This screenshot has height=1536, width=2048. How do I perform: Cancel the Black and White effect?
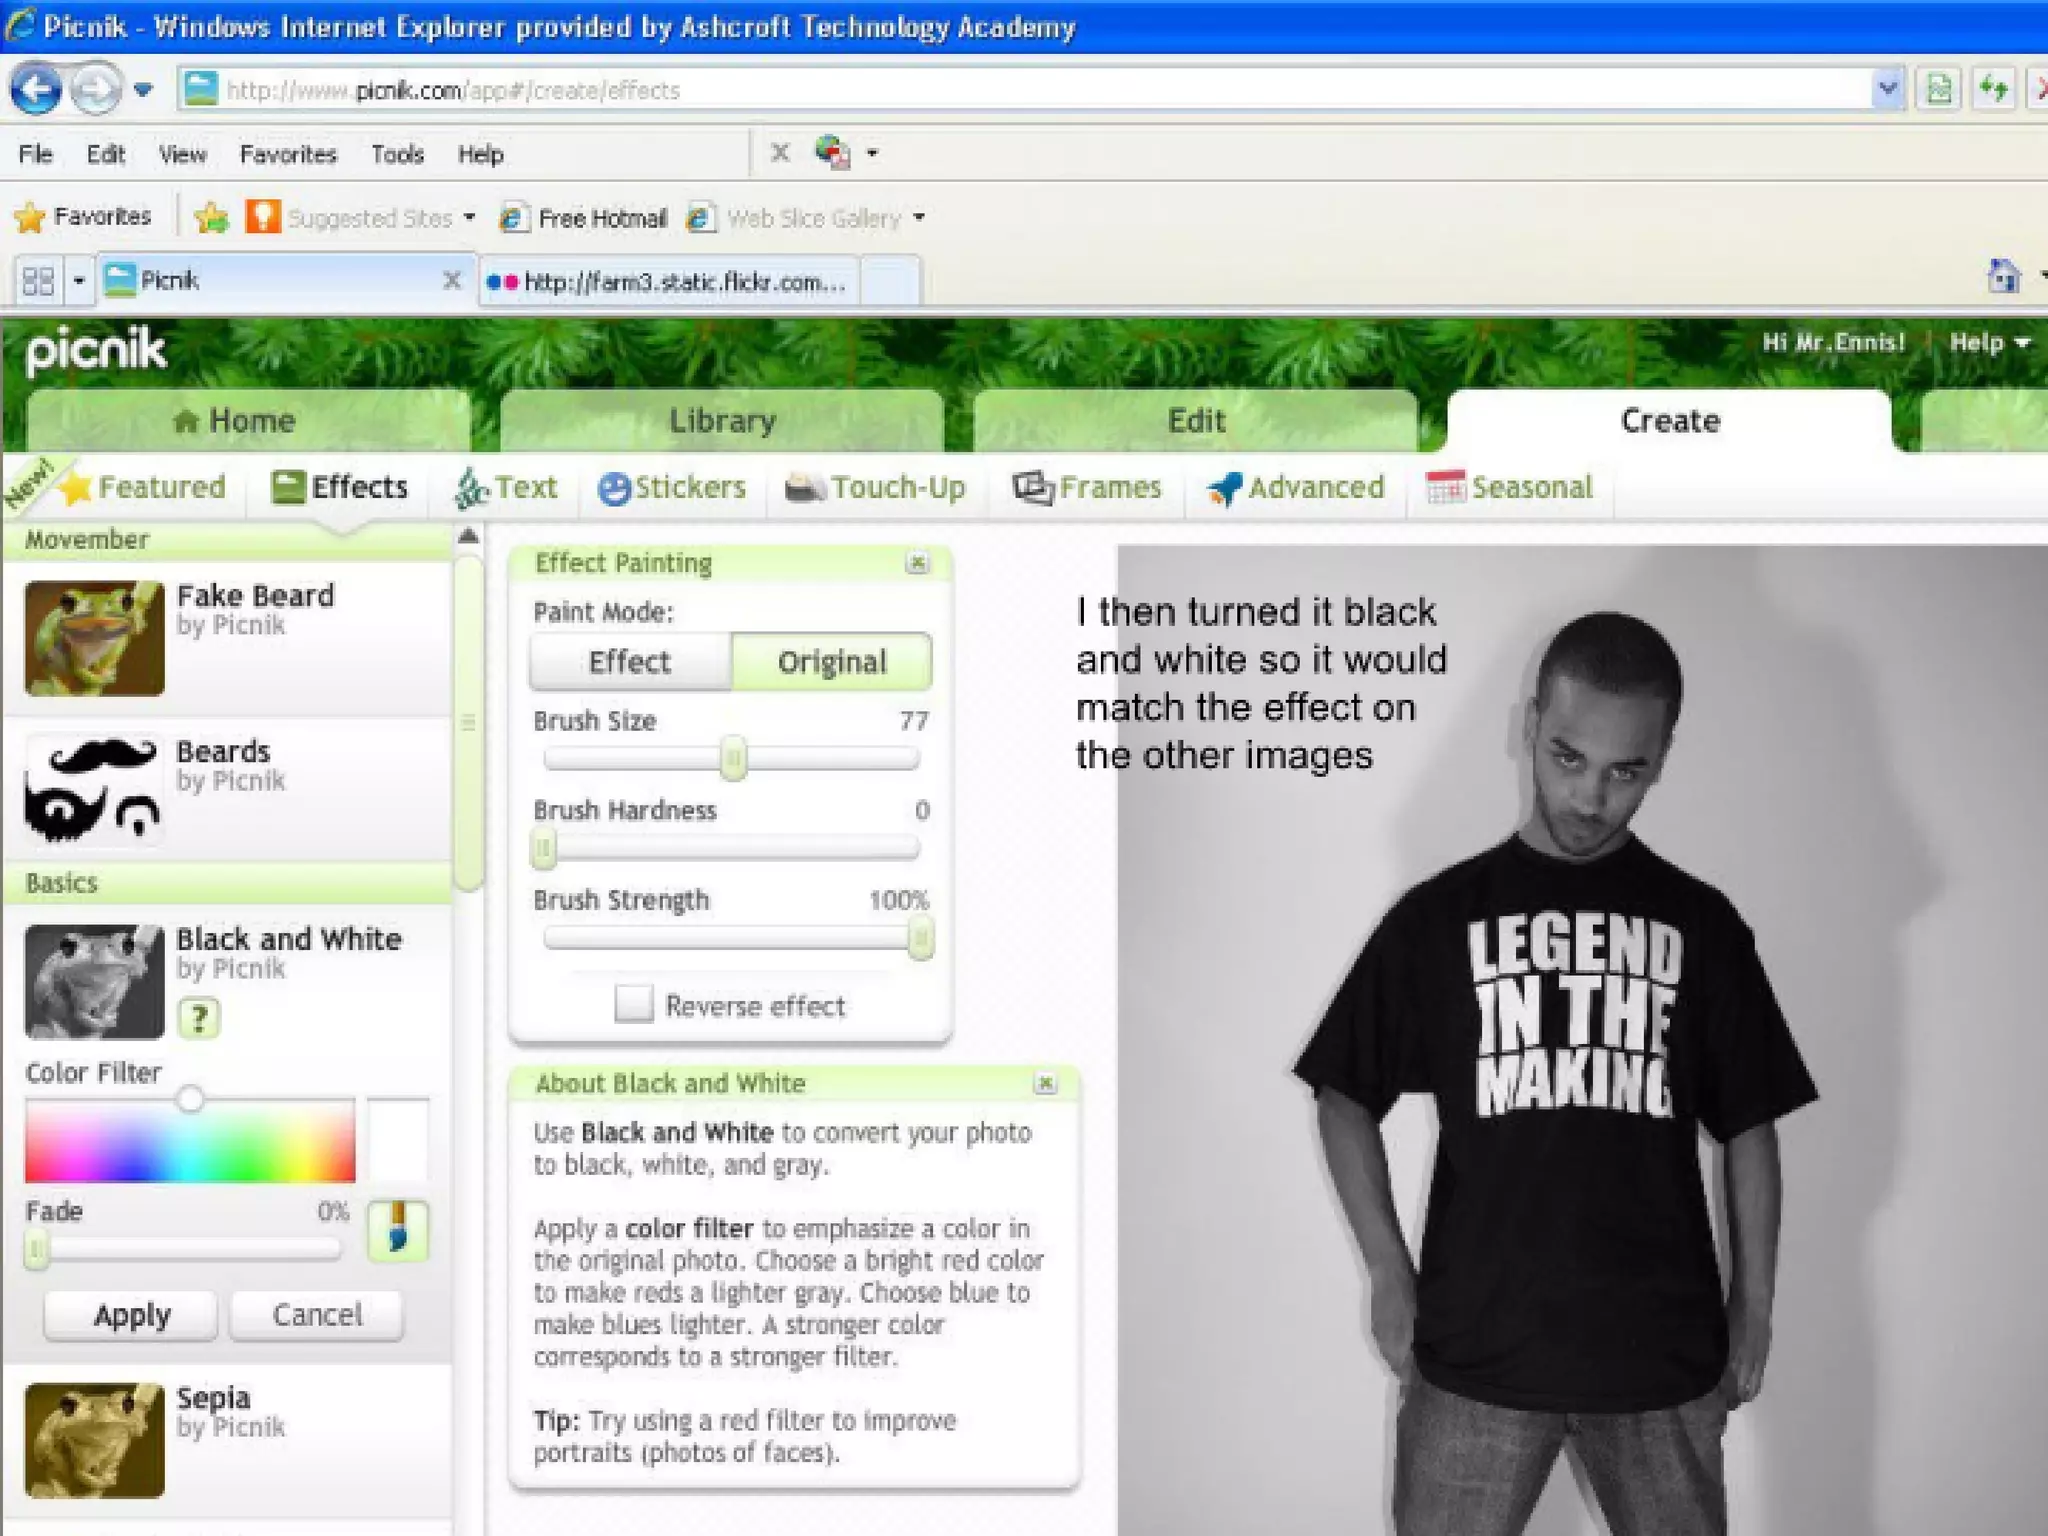(x=317, y=1315)
